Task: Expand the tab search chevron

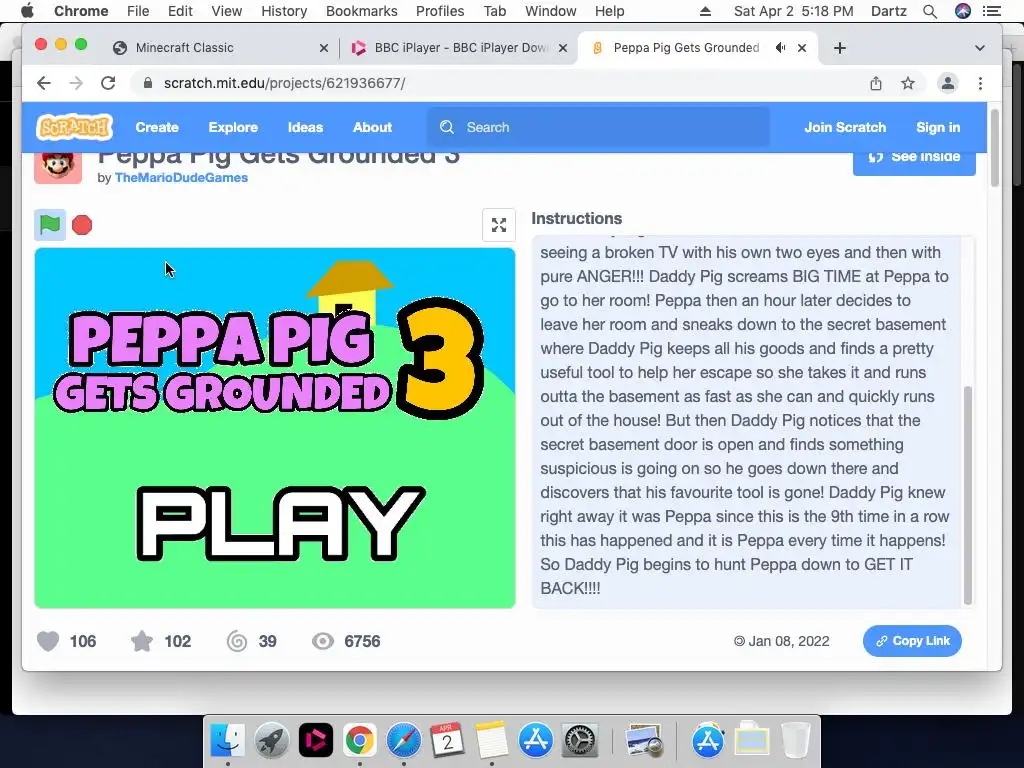Action: tap(980, 48)
